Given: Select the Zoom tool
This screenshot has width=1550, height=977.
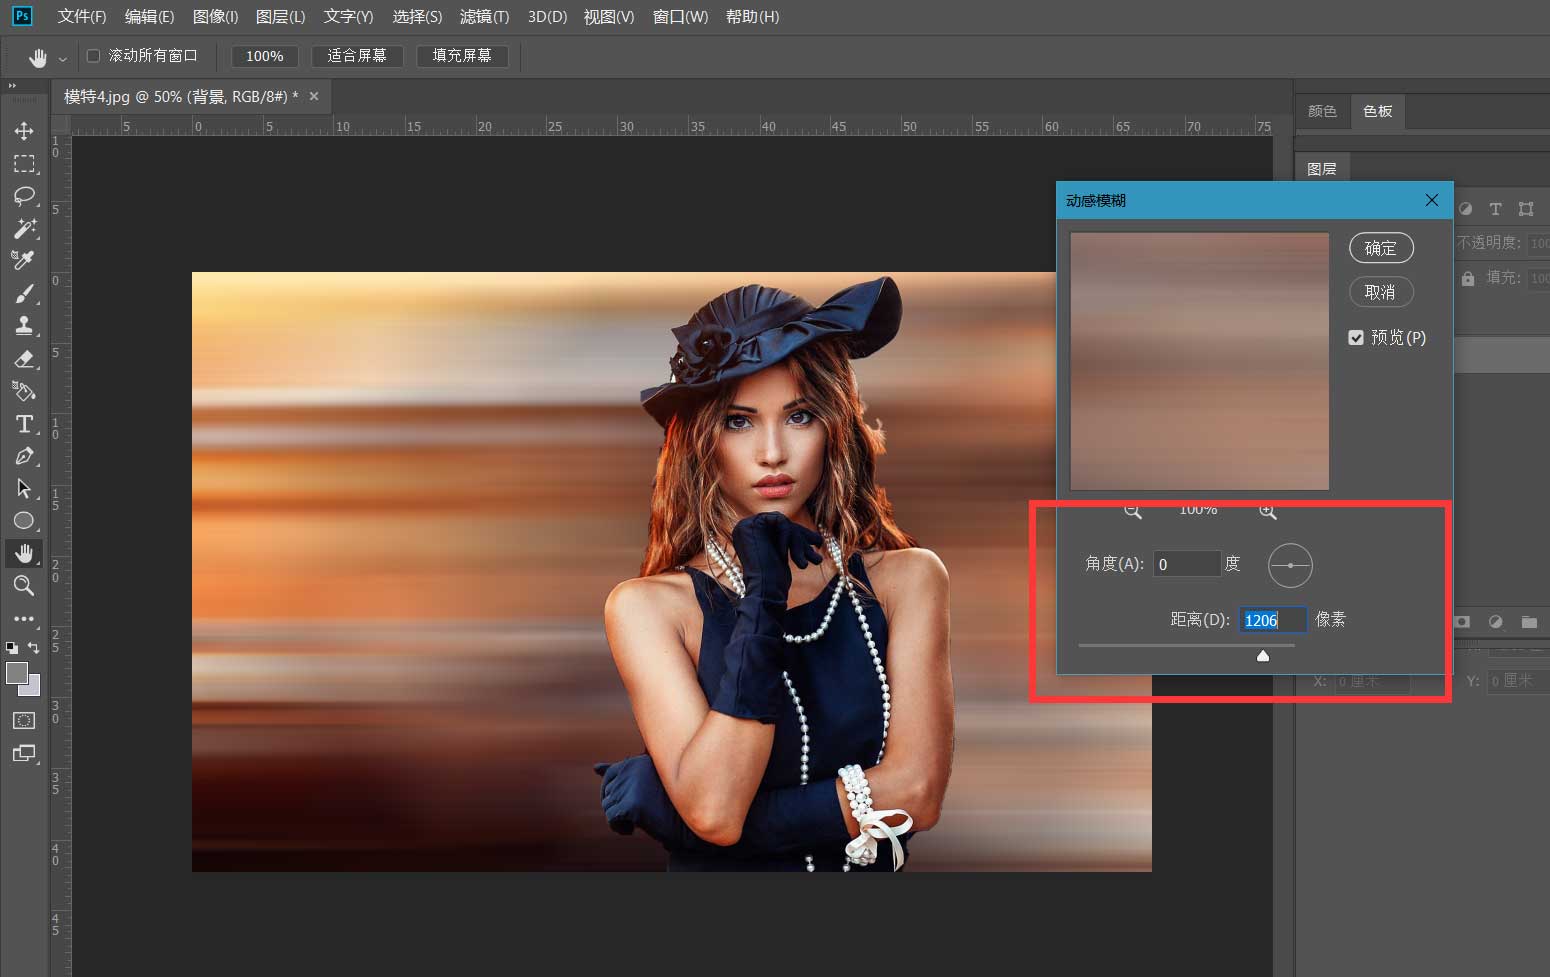Looking at the screenshot, I should pyautogui.click(x=24, y=585).
